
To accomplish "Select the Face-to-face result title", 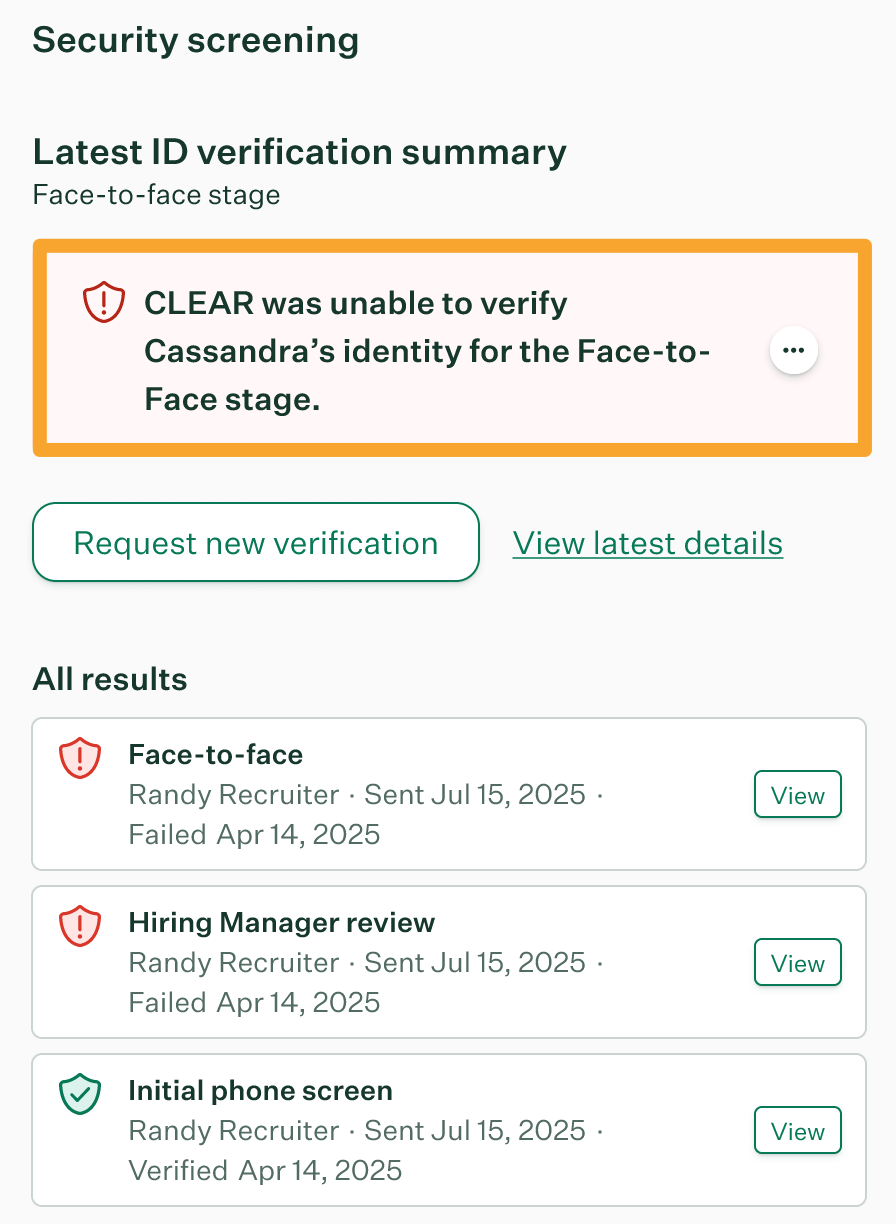I will click(x=215, y=754).
